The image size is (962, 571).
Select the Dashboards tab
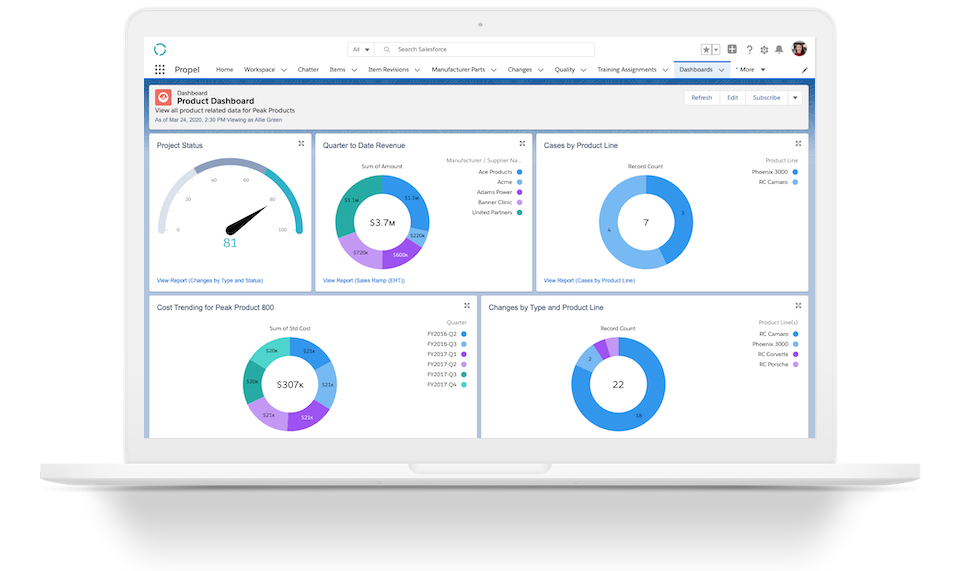(x=696, y=70)
